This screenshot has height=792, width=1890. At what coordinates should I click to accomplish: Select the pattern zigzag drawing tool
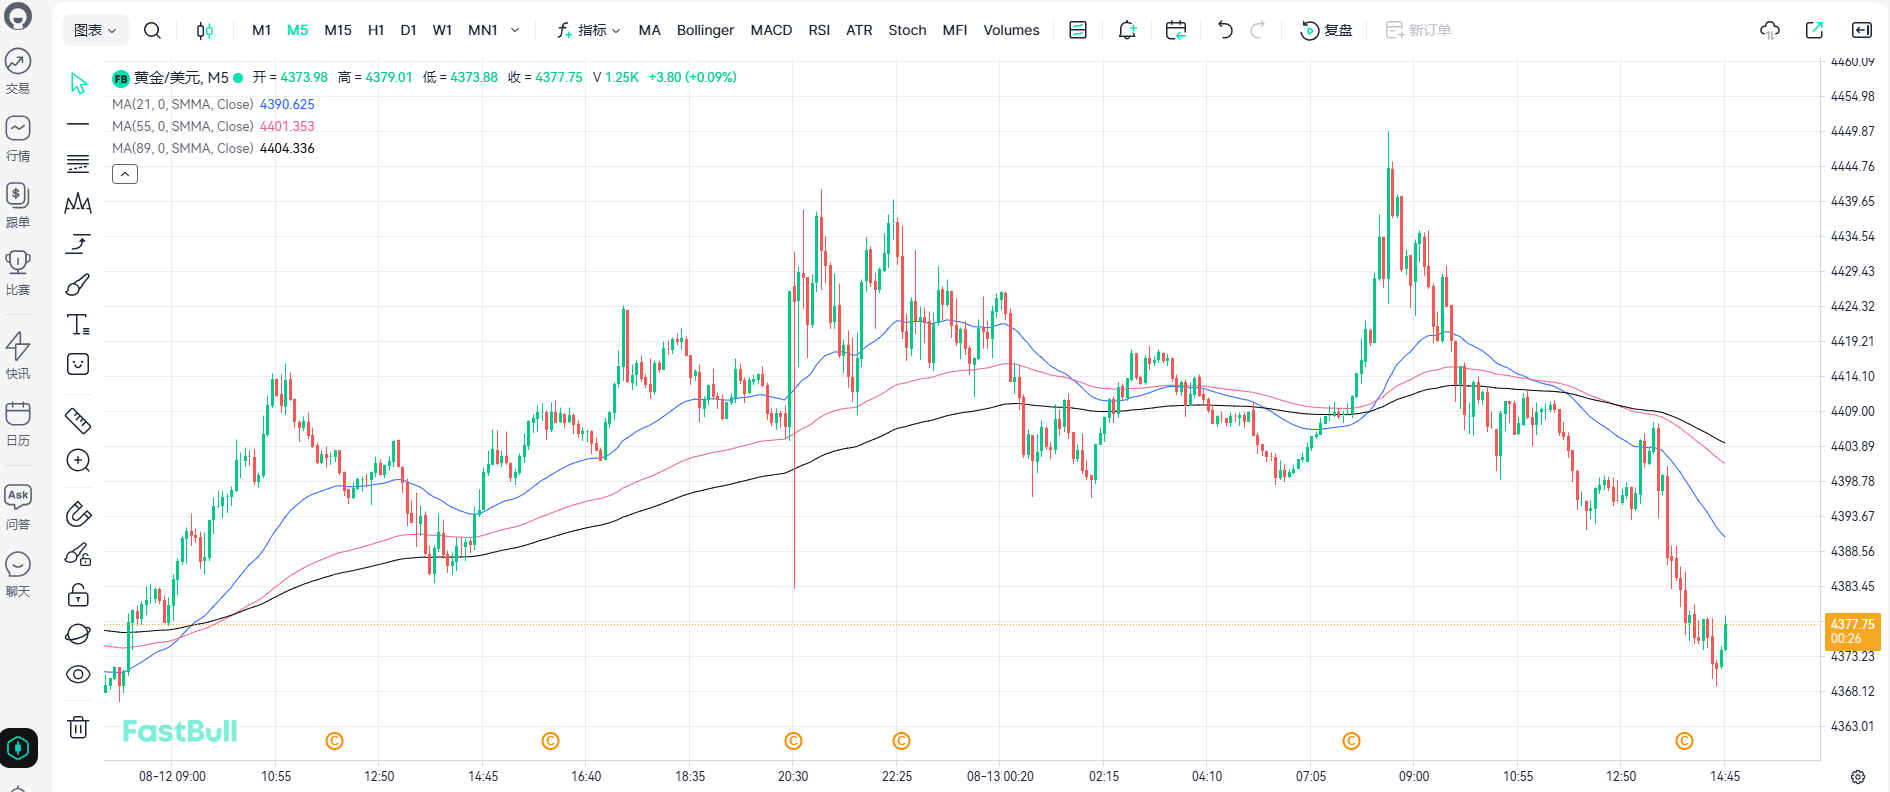(x=78, y=204)
